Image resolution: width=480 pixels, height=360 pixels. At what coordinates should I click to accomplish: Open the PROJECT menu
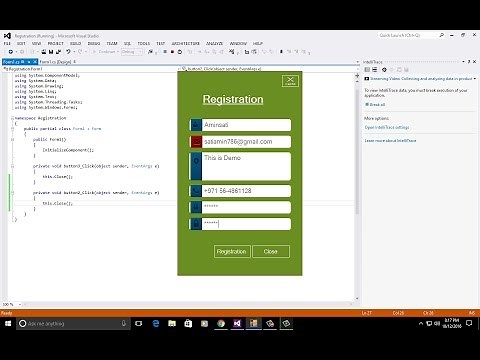(x=55, y=44)
